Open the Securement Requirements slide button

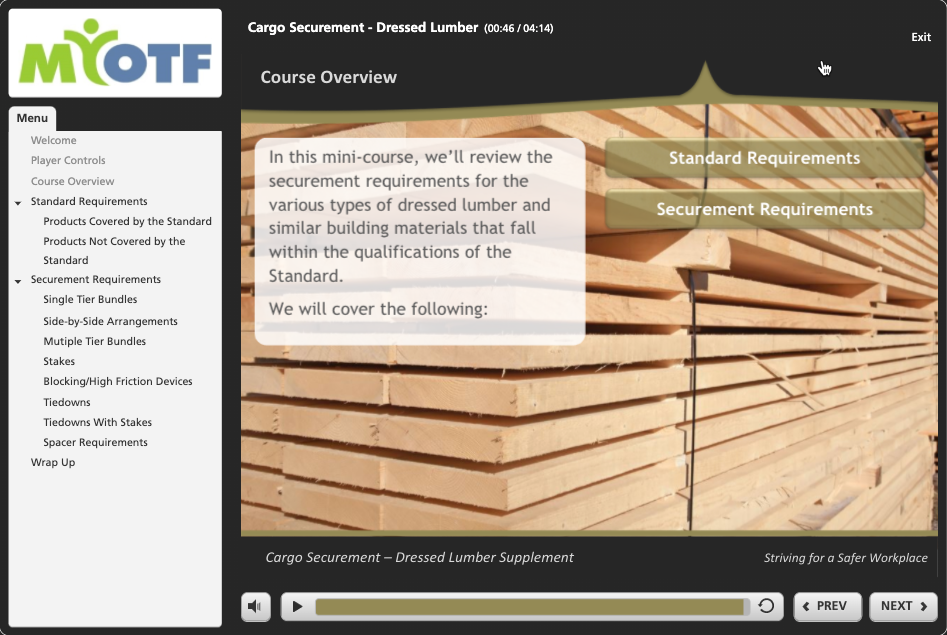pyautogui.click(x=764, y=209)
